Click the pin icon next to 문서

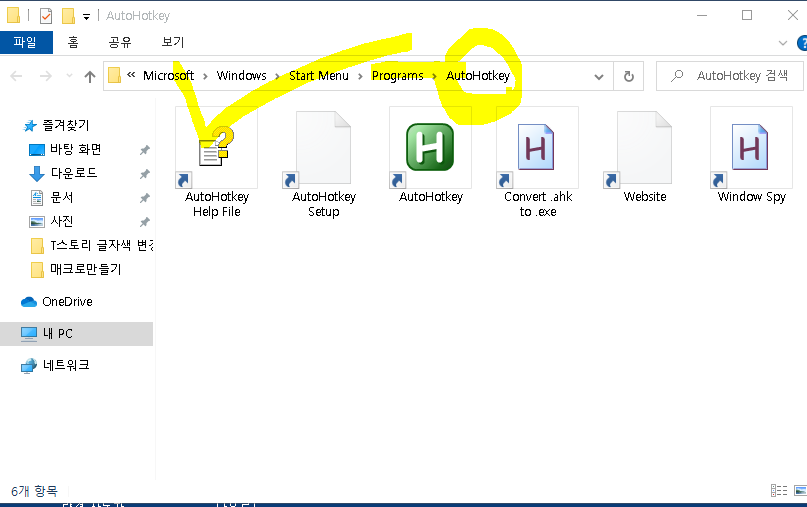coord(145,198)
